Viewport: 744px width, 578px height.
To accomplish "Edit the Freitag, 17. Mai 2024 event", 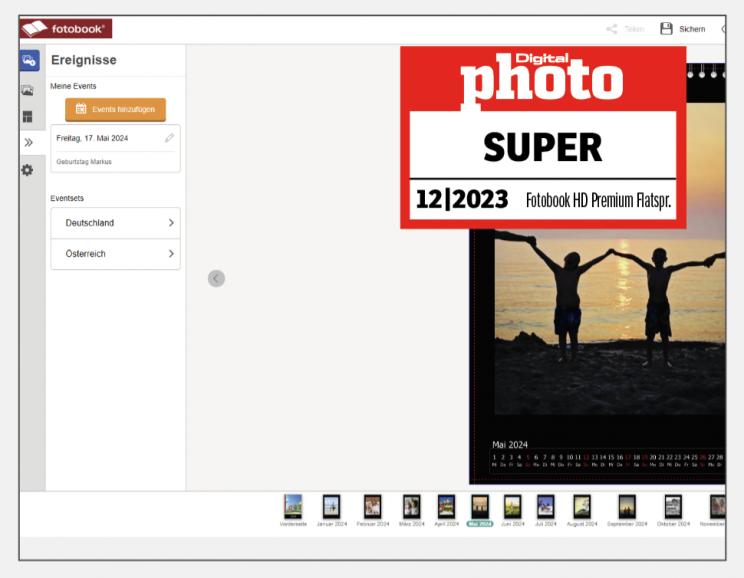I will (x=169, y=138).
